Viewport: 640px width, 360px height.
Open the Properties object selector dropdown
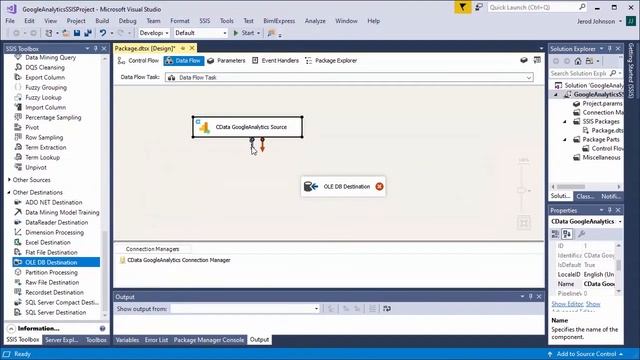[x=620, y=222]
